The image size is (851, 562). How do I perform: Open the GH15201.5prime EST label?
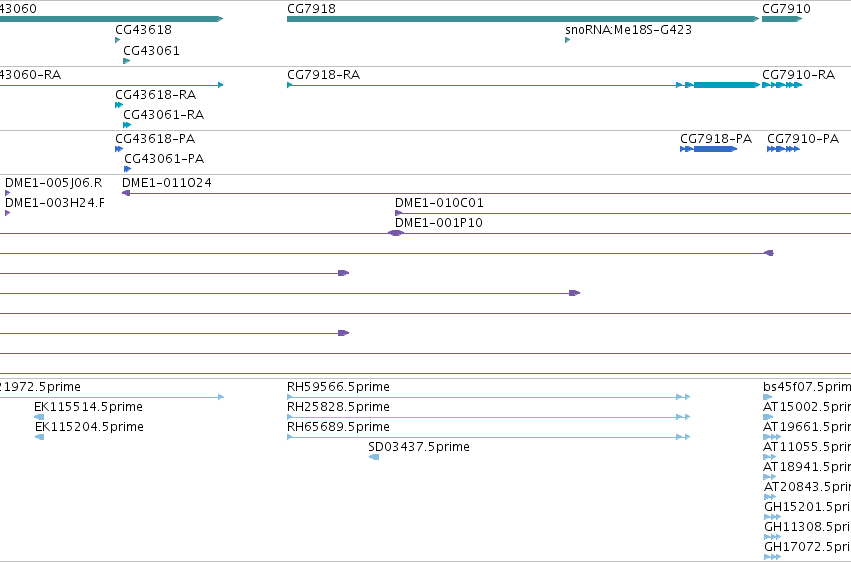(807, 506)
